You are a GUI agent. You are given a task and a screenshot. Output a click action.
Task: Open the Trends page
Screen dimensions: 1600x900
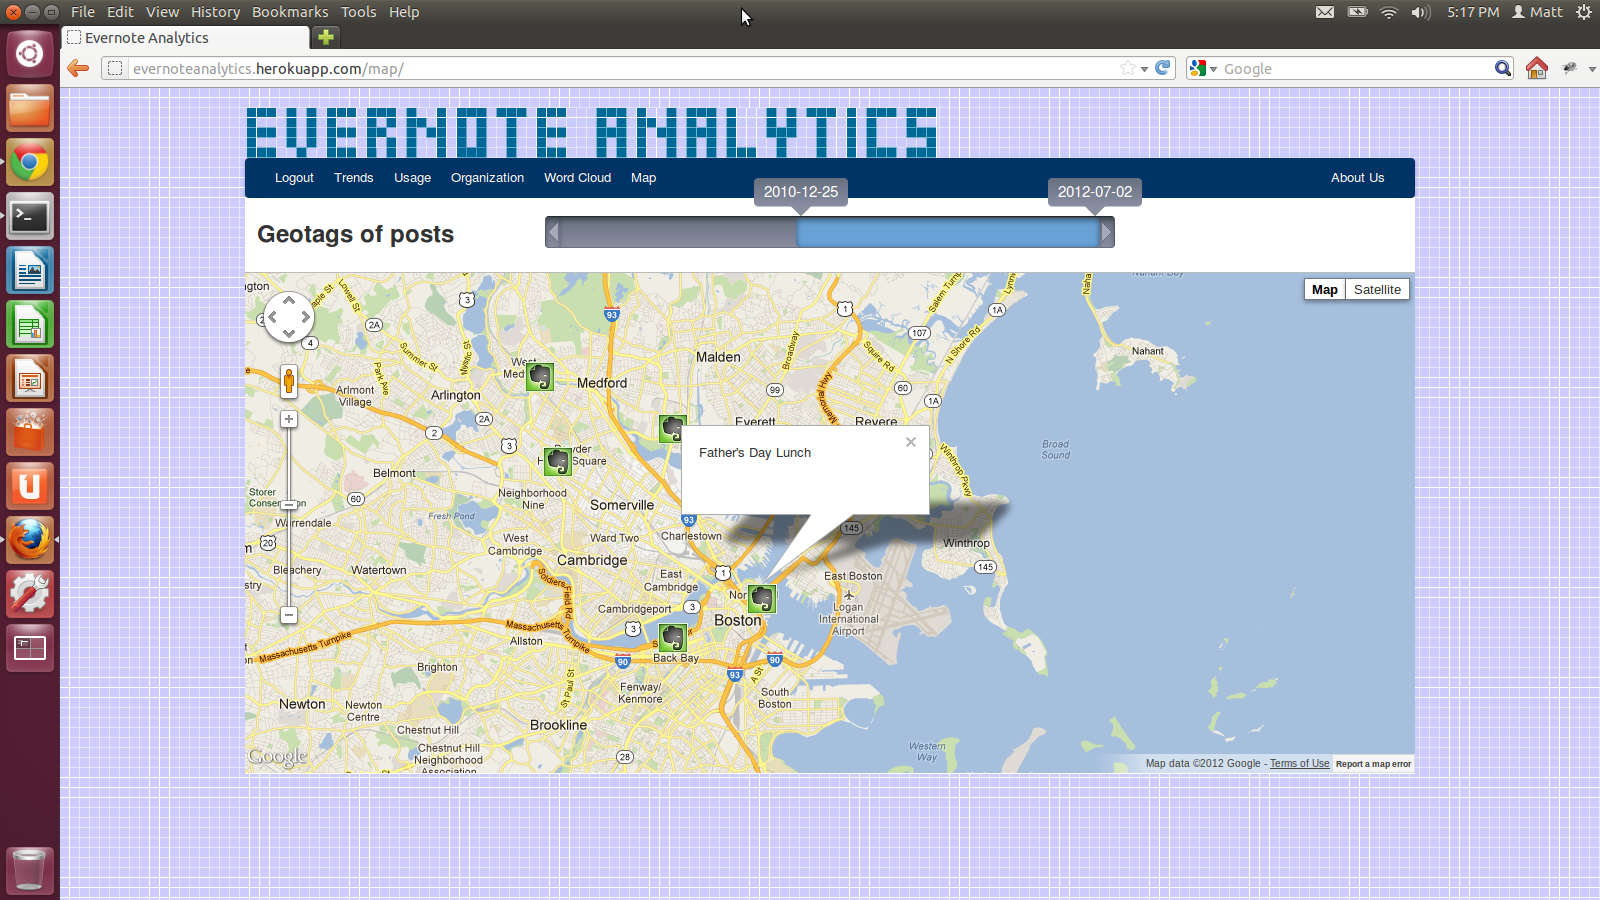[354, 178]
